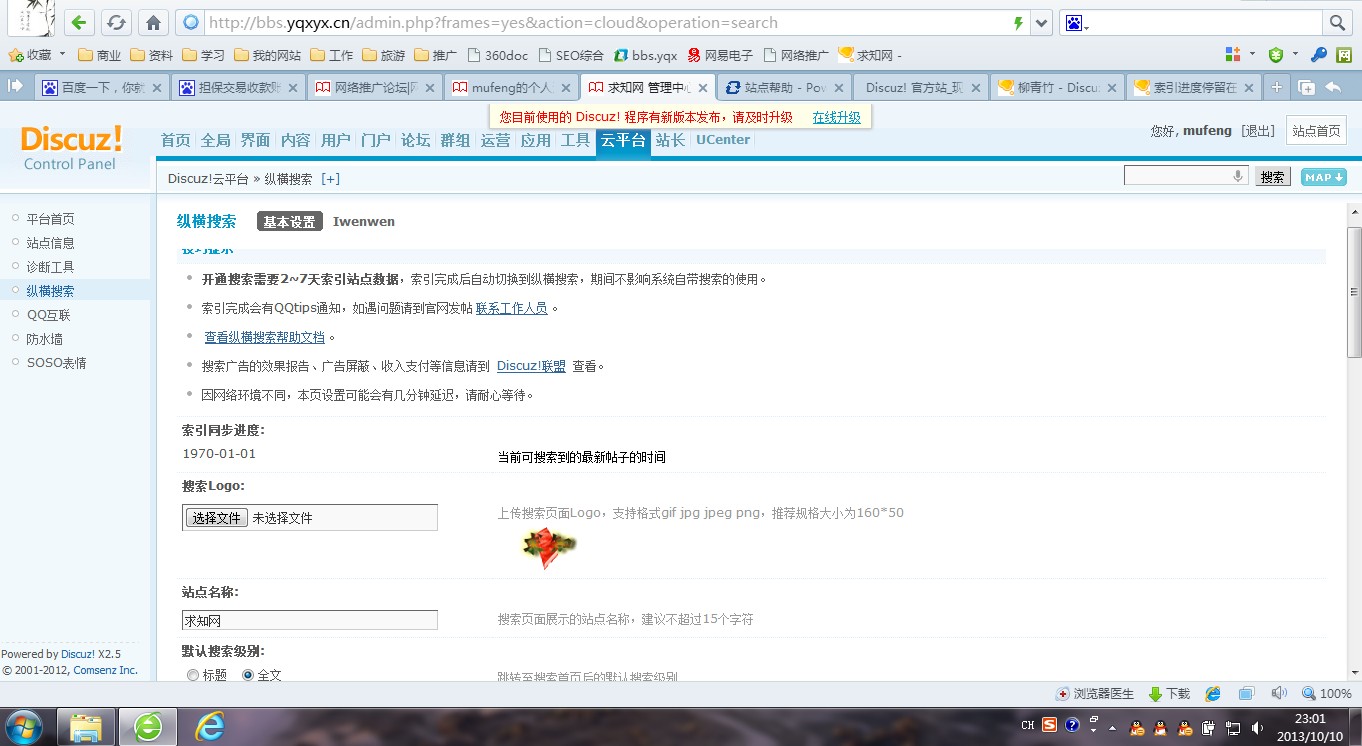Screen dimensions: 1362x746
Task: Click the 站点首页 button
Action: (x=1316, y=131)
